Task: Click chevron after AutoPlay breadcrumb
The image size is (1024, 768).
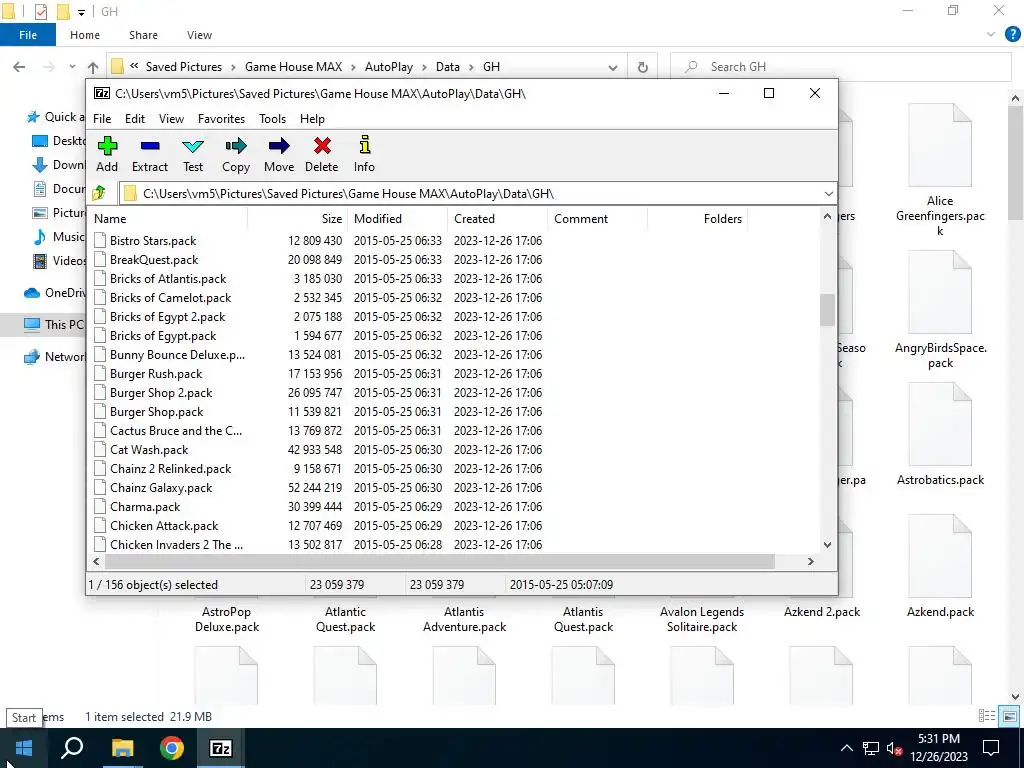Action: [424, 67]
